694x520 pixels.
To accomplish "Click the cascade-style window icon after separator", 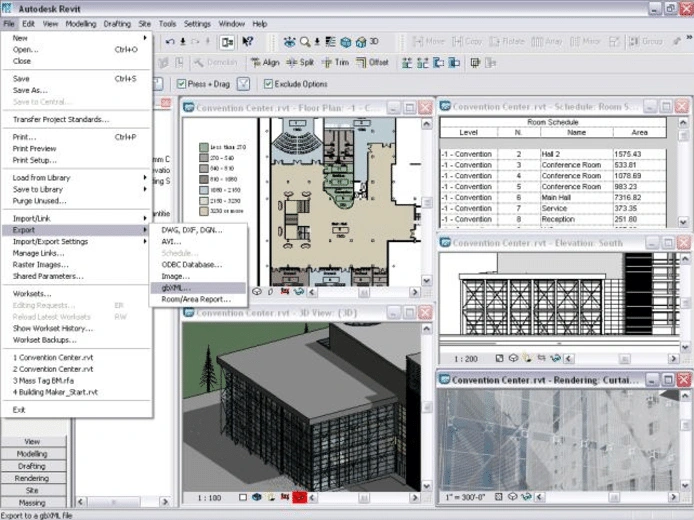I will [475, 63].
